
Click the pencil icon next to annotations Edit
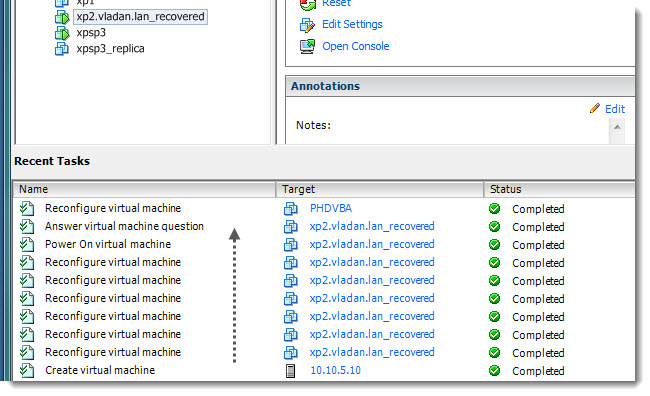pyautogui.click(x=594, y=109)
